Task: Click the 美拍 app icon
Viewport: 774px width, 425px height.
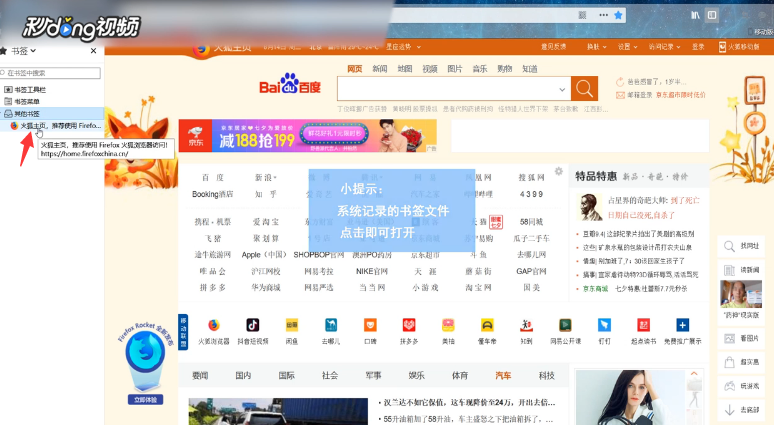Action: pyautogui.click(x=448, y=325)
